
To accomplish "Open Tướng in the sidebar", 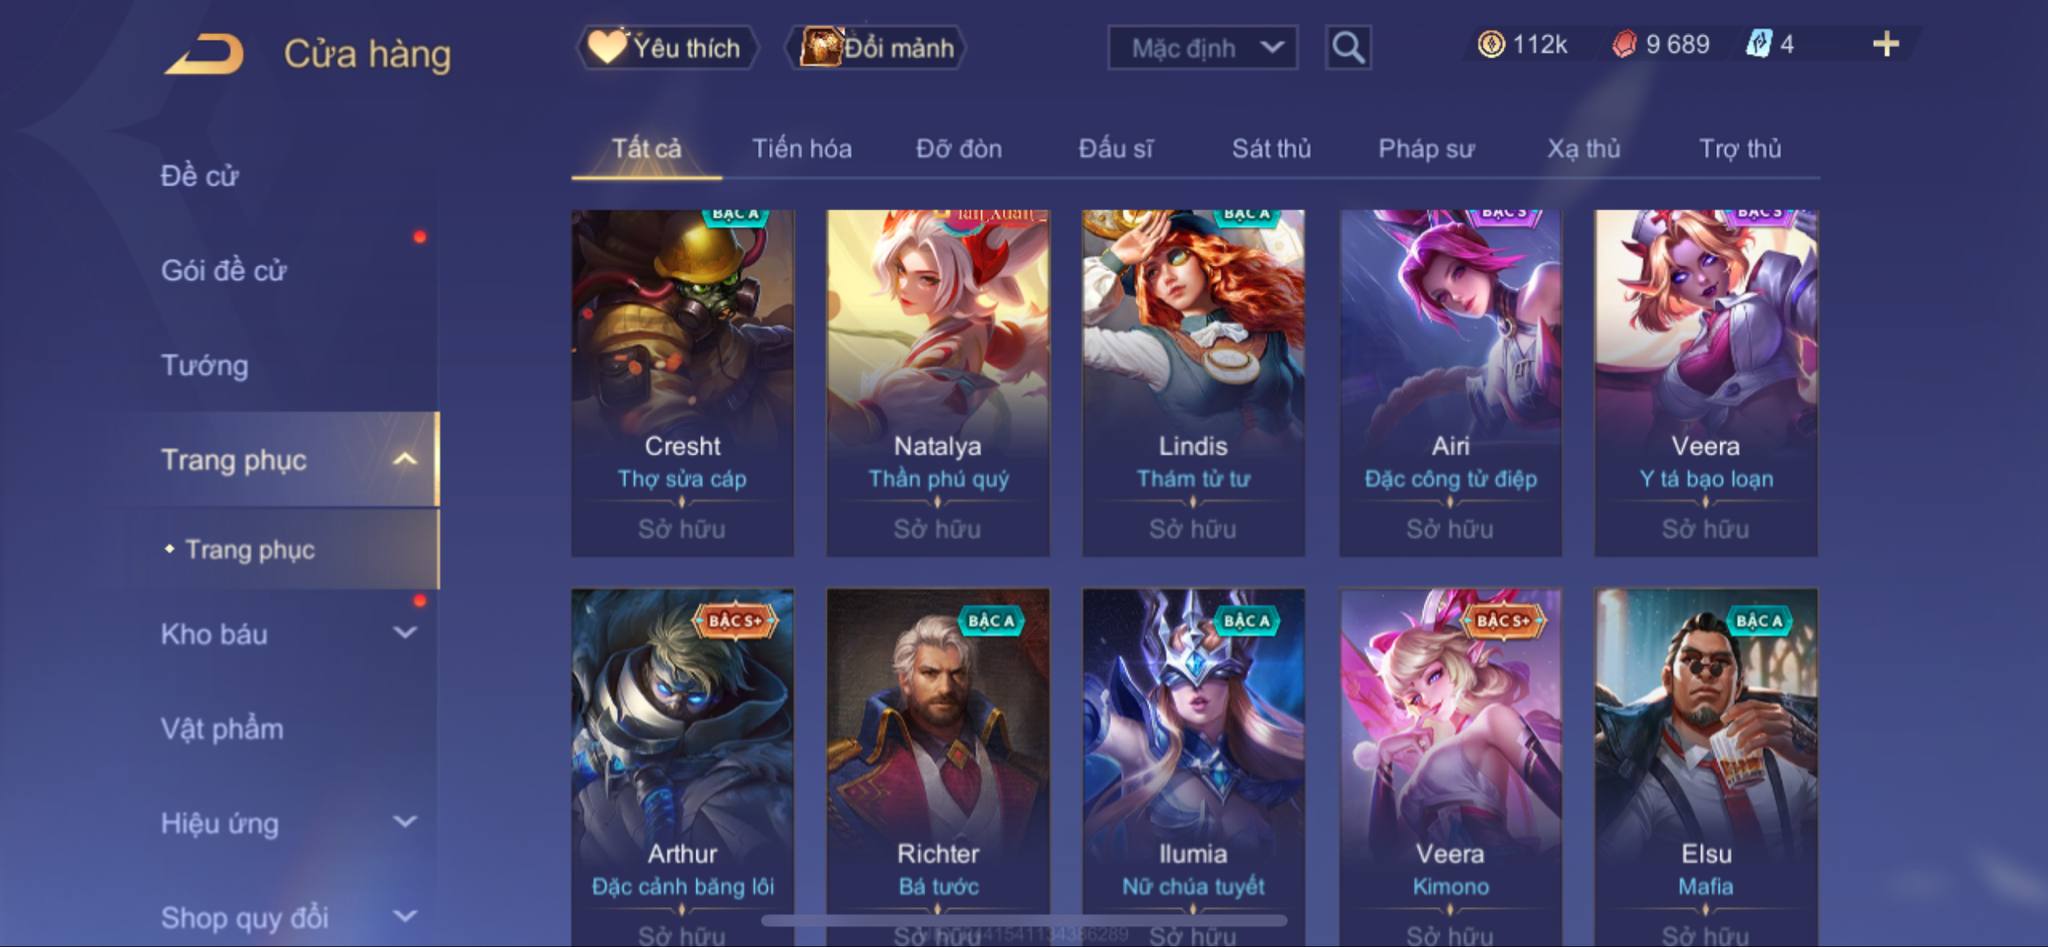I will [205, 365].
